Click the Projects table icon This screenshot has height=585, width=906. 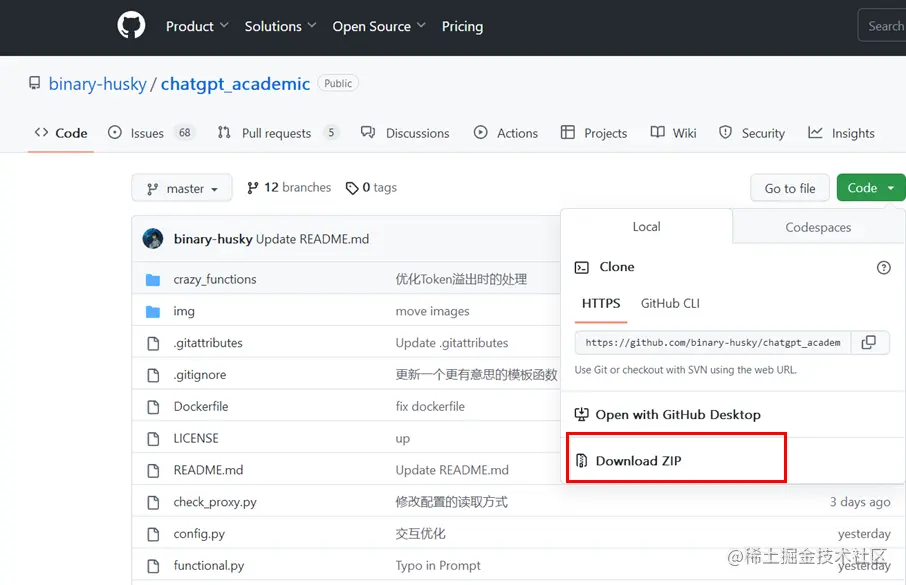tap(567, 132)
